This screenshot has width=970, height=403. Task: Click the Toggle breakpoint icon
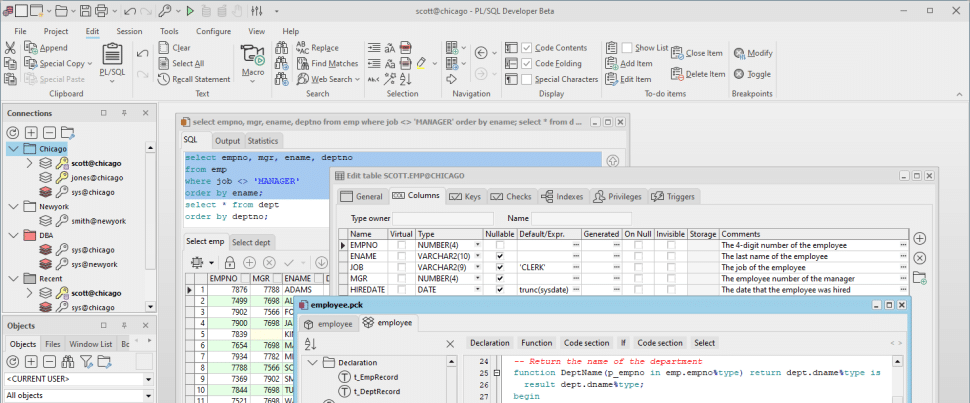738,74
